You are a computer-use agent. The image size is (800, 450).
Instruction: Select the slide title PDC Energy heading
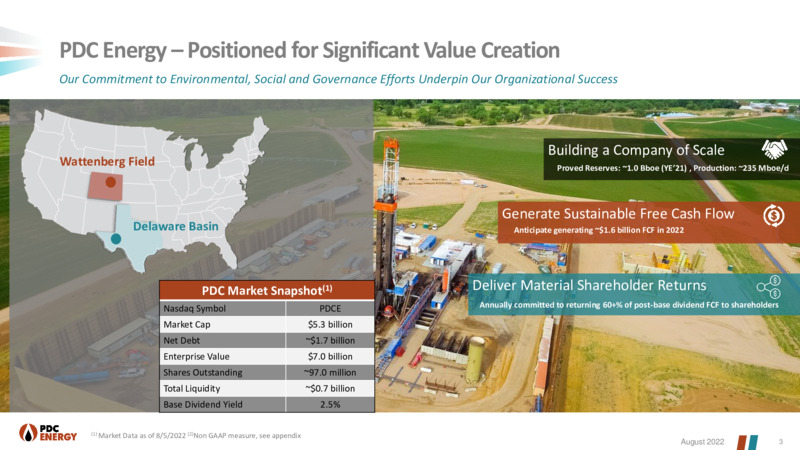tap(309, 50)
